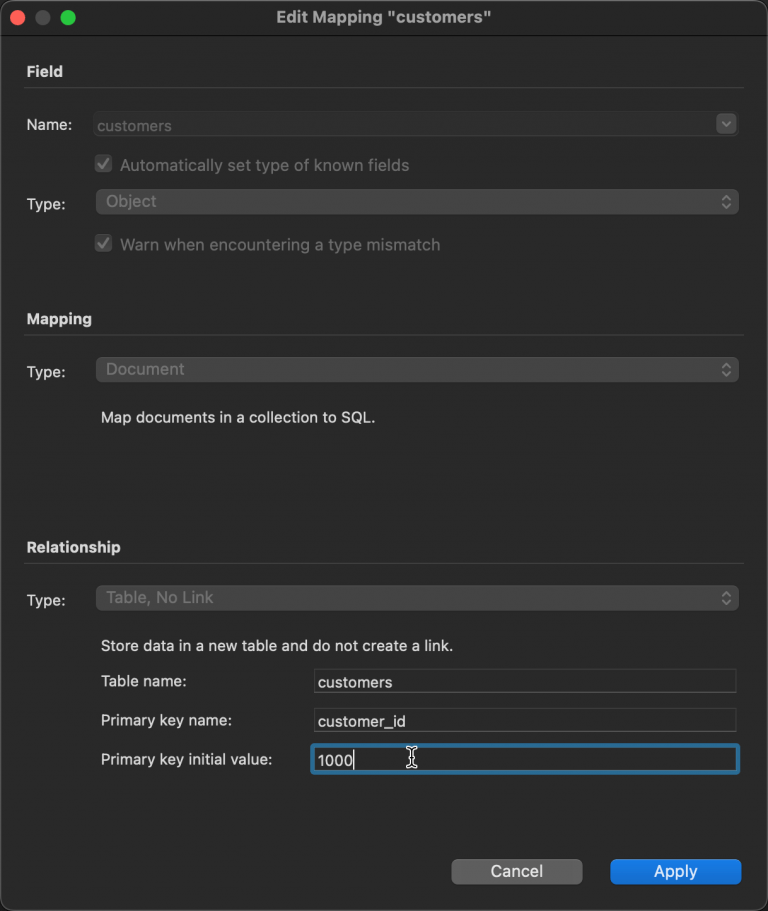768x911 pixels.
Task: Open the "Table, No Link" relationship dropdown
Action: tap(417, 597)
